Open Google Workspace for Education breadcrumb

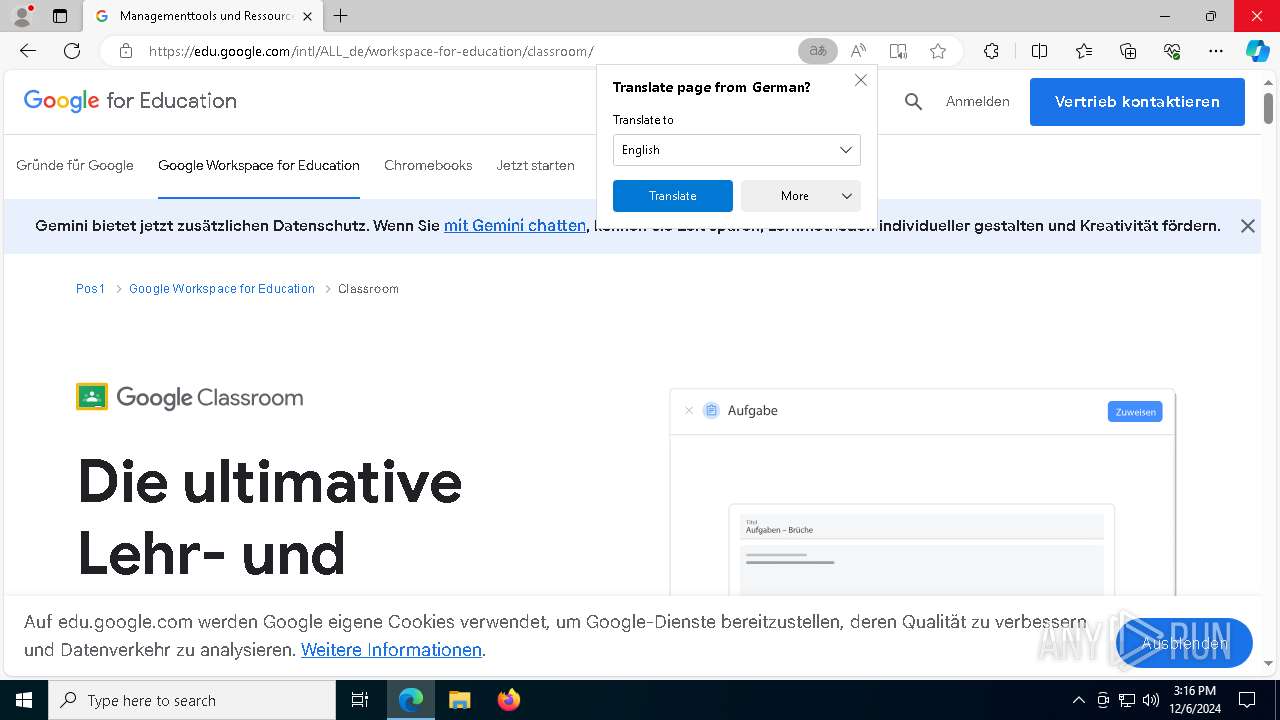tap(222, 288)
